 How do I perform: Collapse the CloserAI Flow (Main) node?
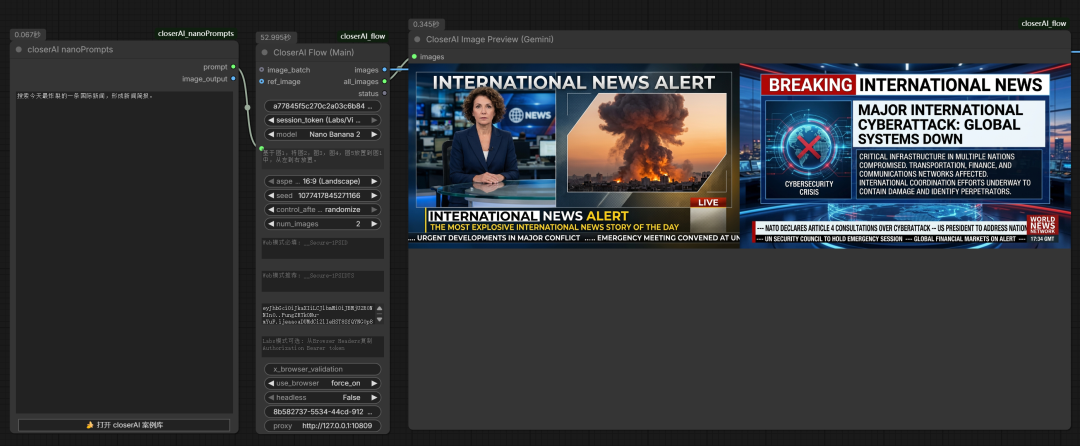pos(265,52)
